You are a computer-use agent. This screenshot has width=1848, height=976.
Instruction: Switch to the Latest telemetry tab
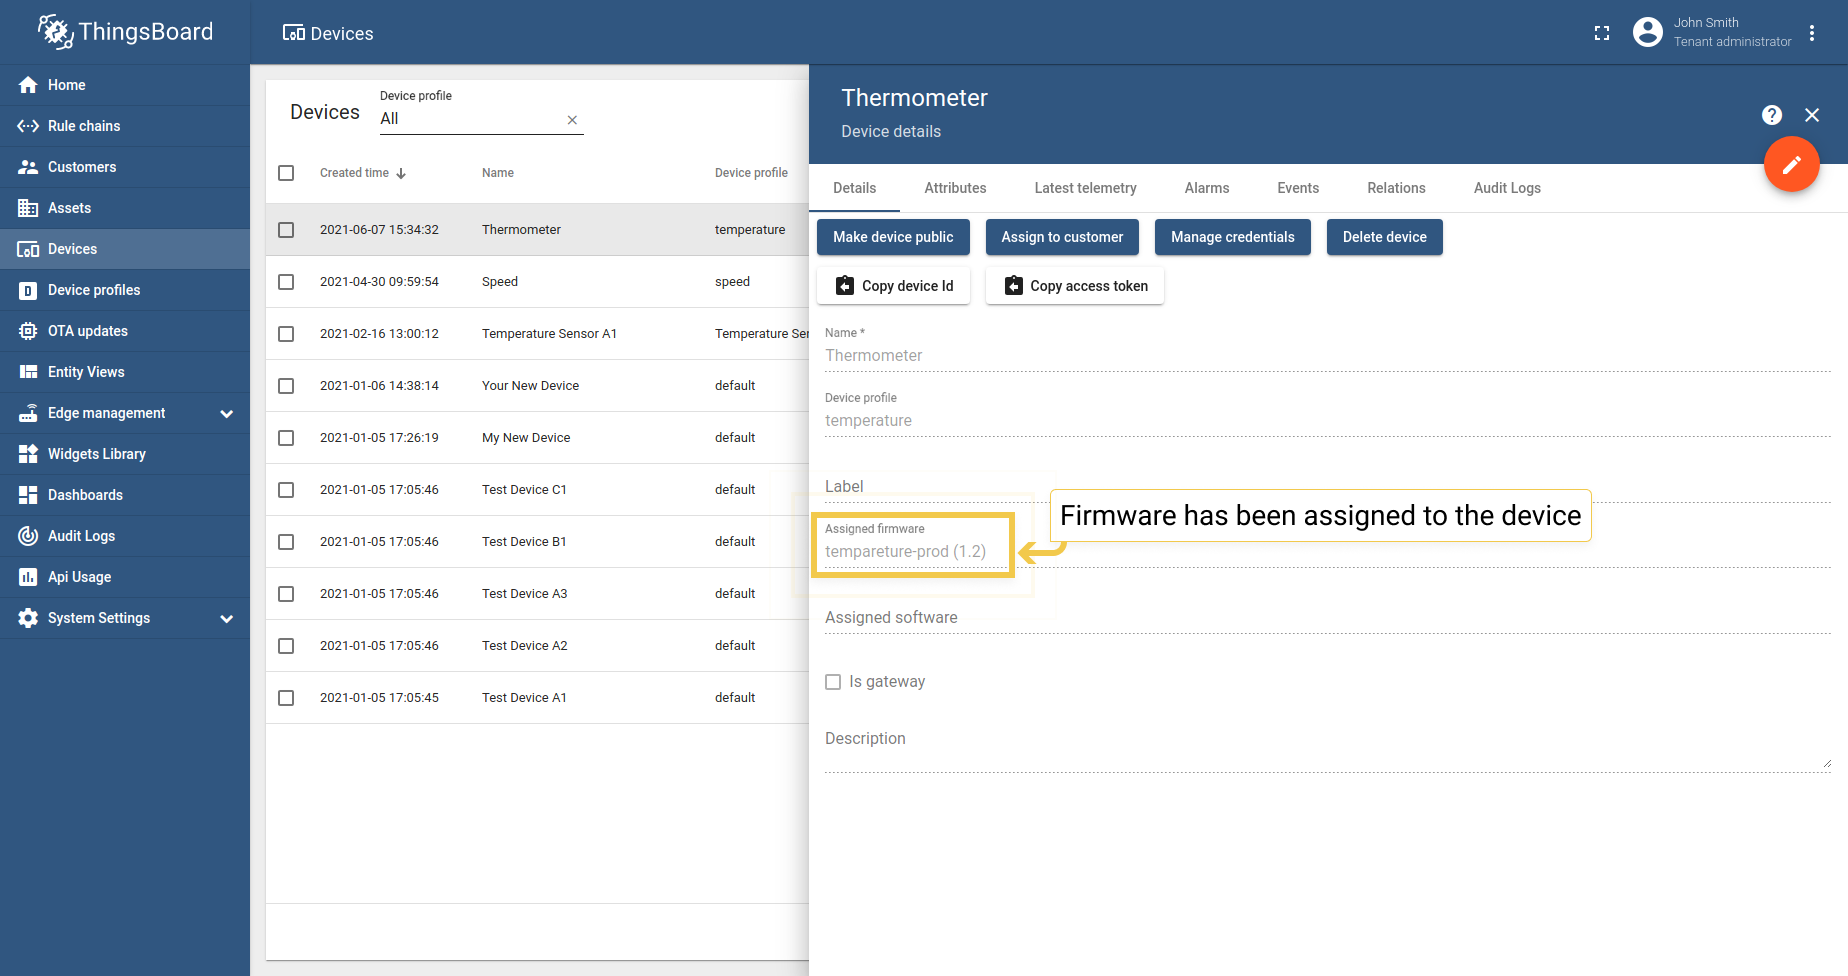1085,188
